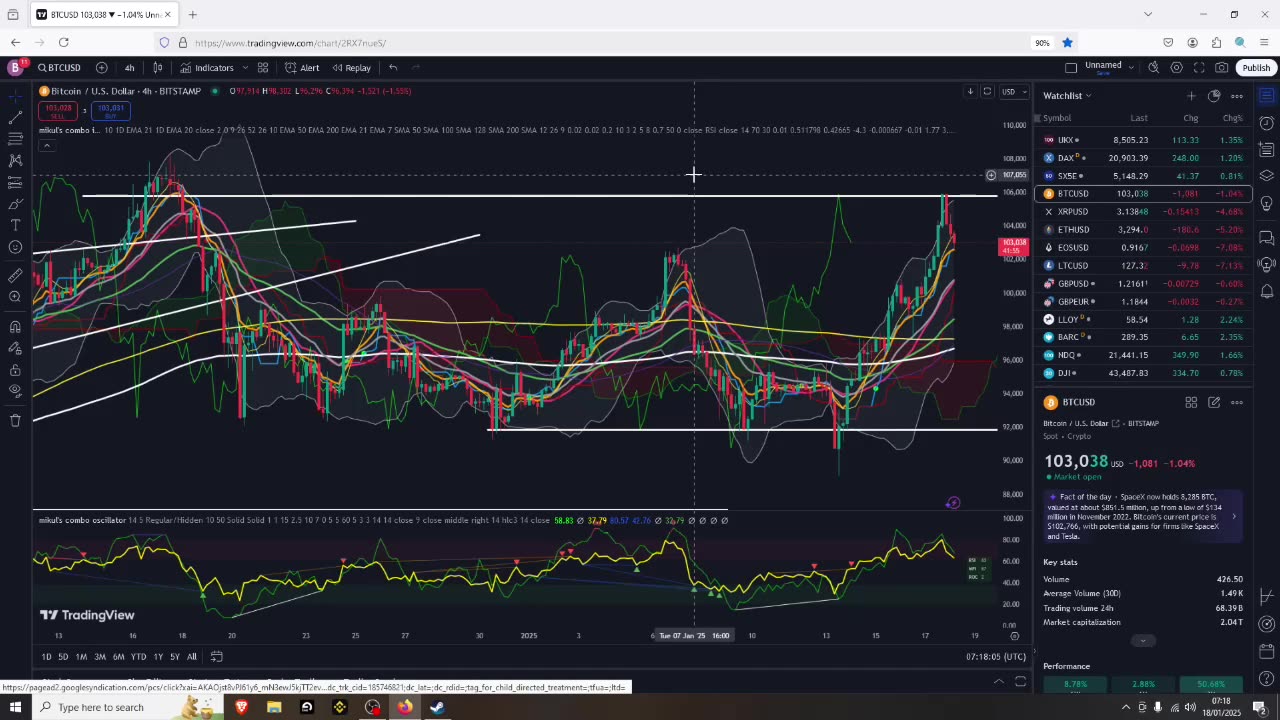
Task: Select the 6M date range
Action: [118, 657]
